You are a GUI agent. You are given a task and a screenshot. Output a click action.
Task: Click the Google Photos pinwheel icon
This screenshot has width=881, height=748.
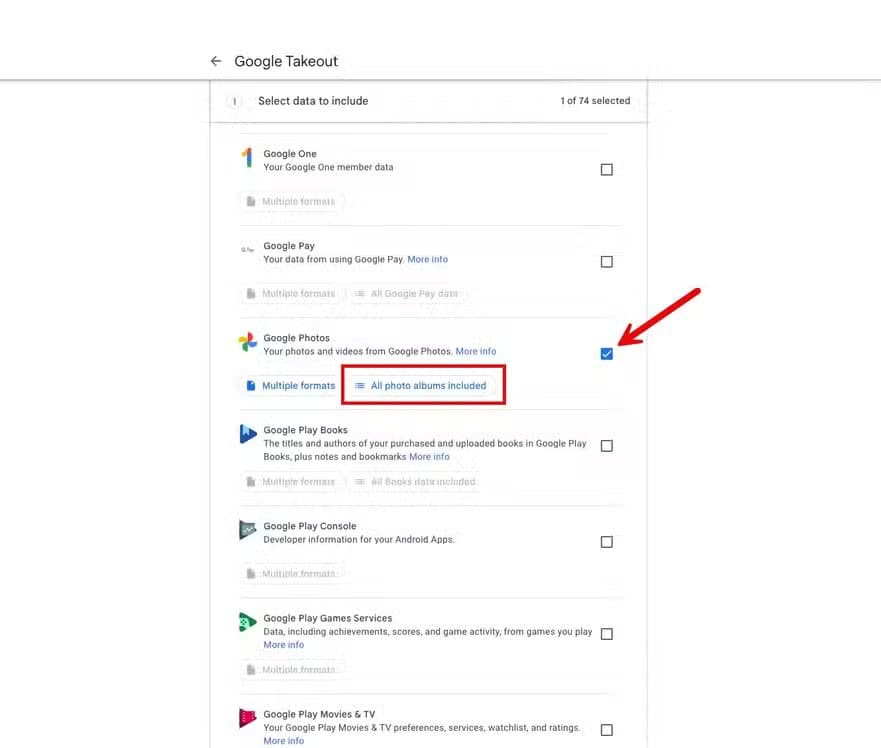point(247,342)
